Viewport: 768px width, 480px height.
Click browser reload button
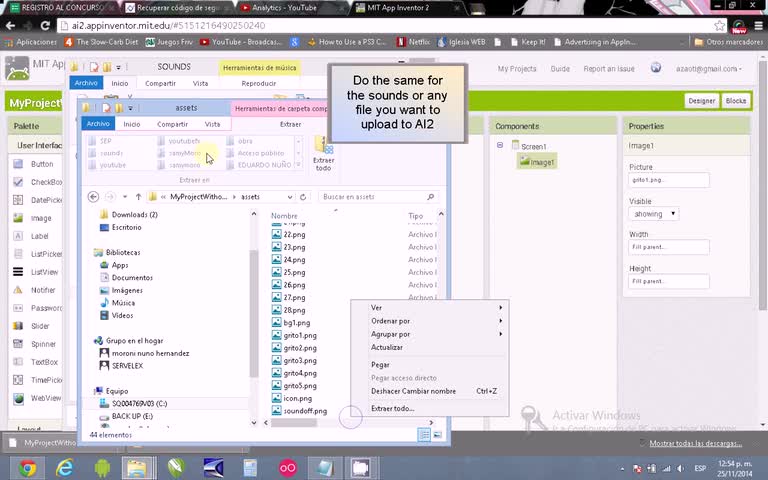pos(45,25)
